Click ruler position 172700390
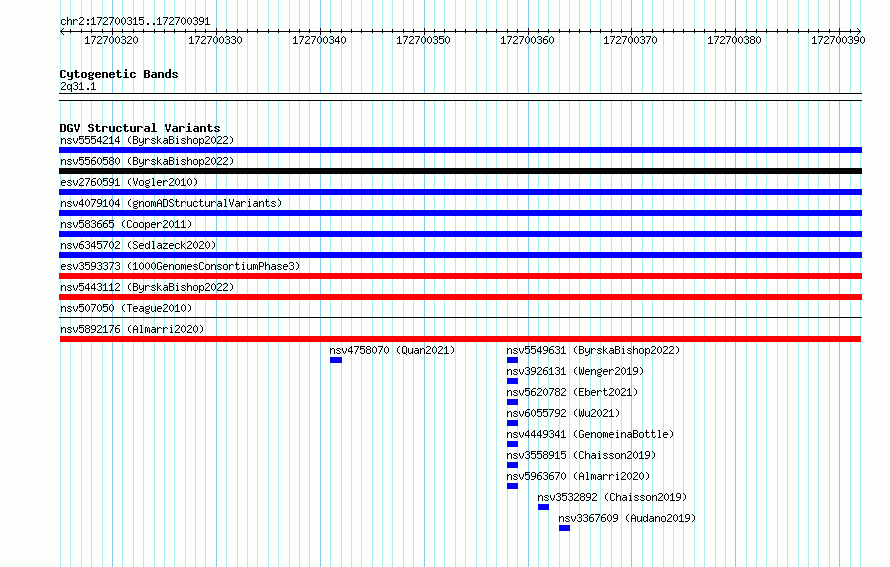The image size is (890, 567). (838, 40)
